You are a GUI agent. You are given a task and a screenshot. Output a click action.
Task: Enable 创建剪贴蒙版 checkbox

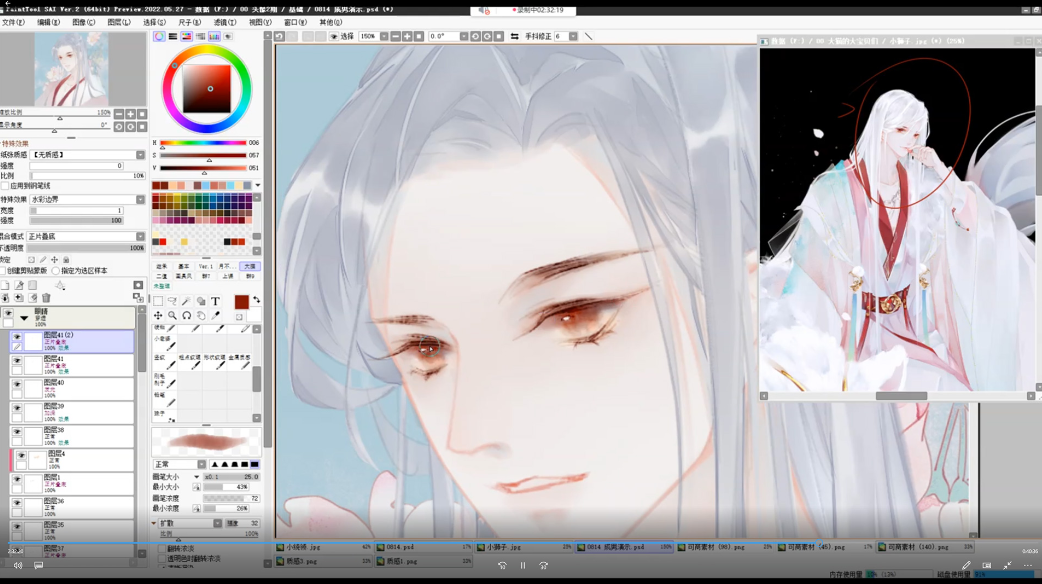pos(3,271)
